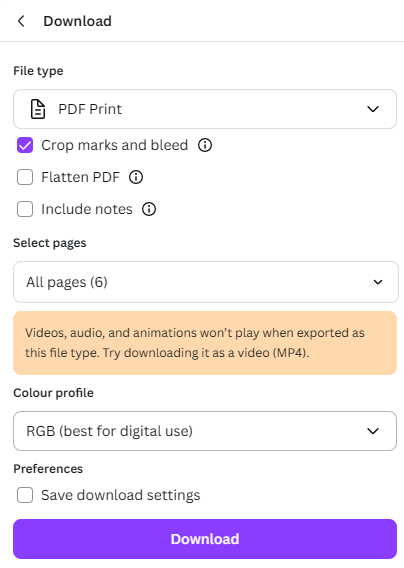Screen dimensions: 404x568
Task: Show info about Crop marks and bleed
Action: pos(205,145)
